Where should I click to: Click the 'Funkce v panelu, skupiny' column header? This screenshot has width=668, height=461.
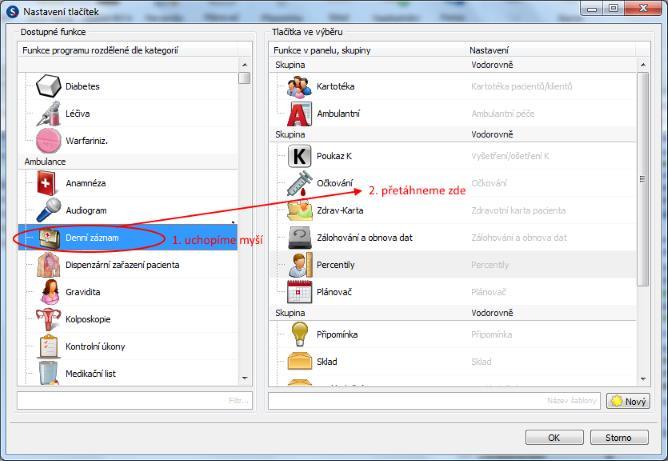click(368, 50)
